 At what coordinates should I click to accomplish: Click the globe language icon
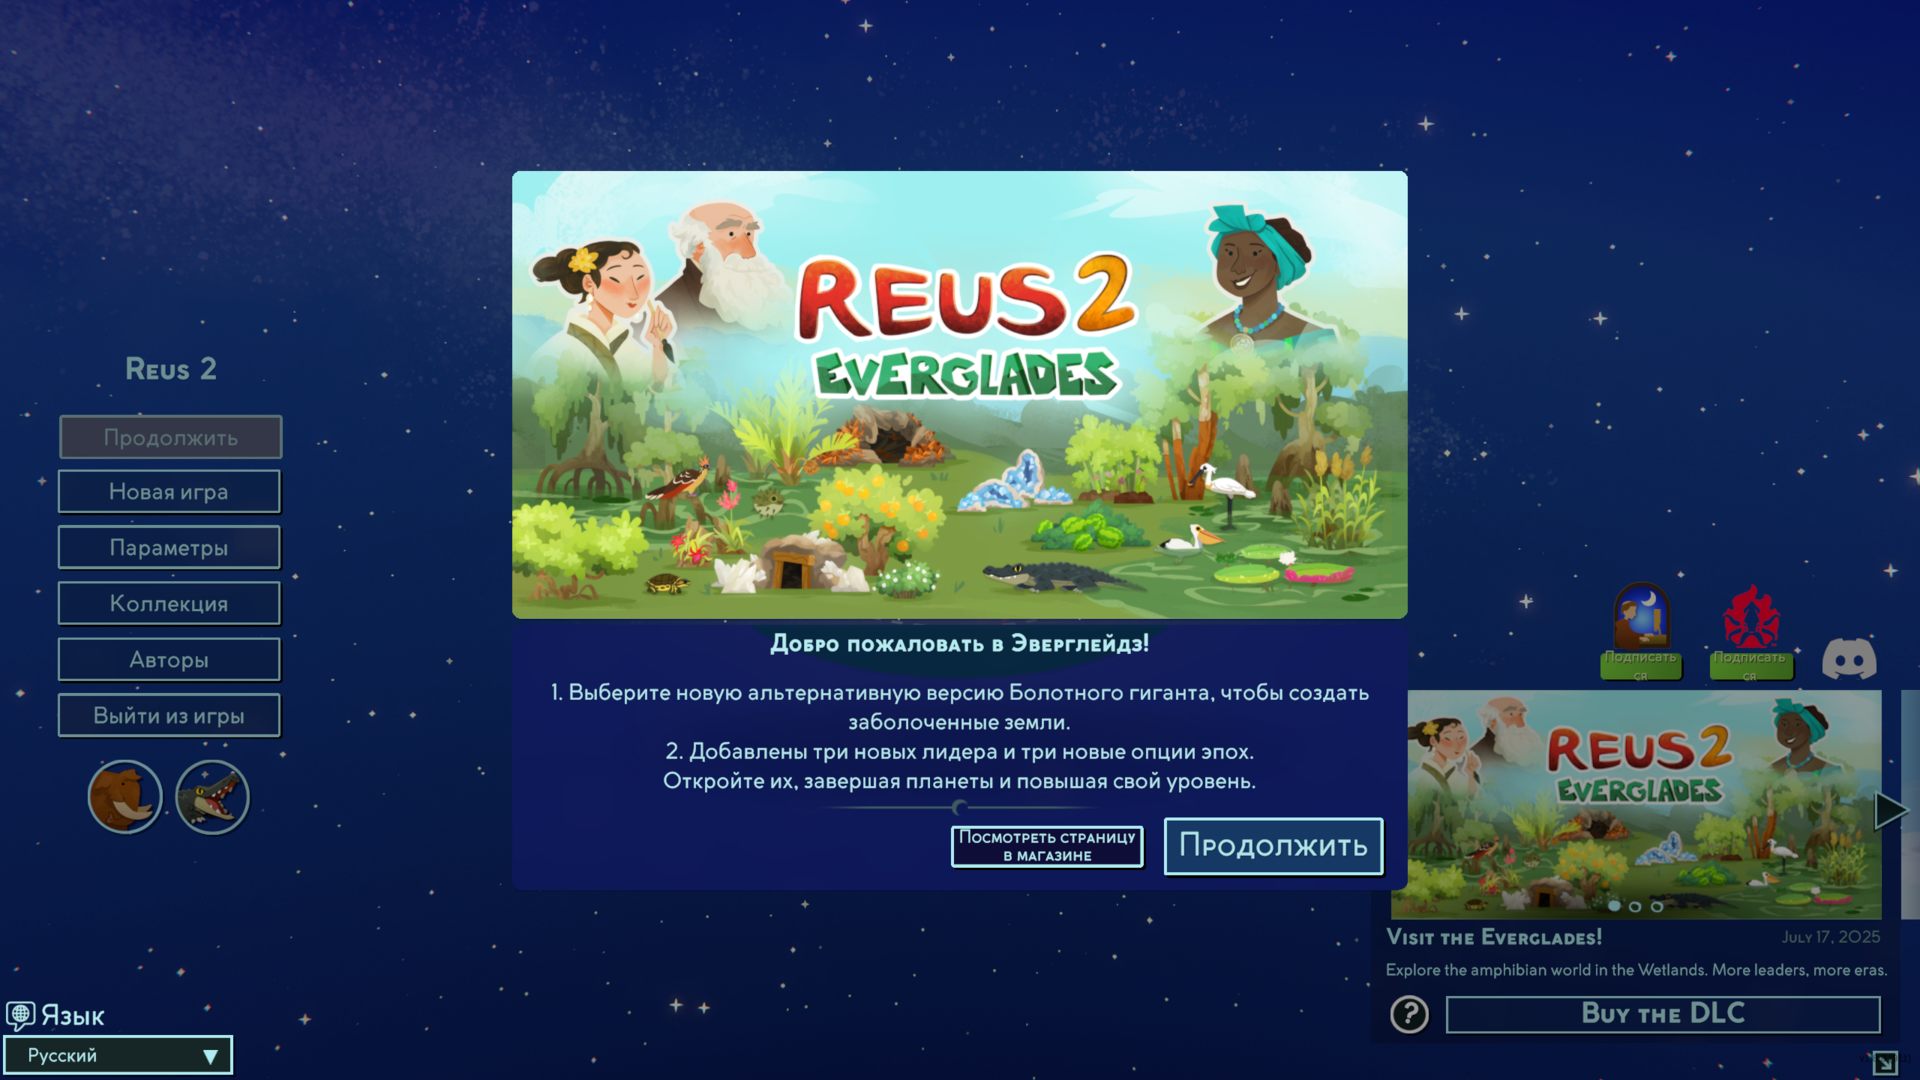(20, 1016)
